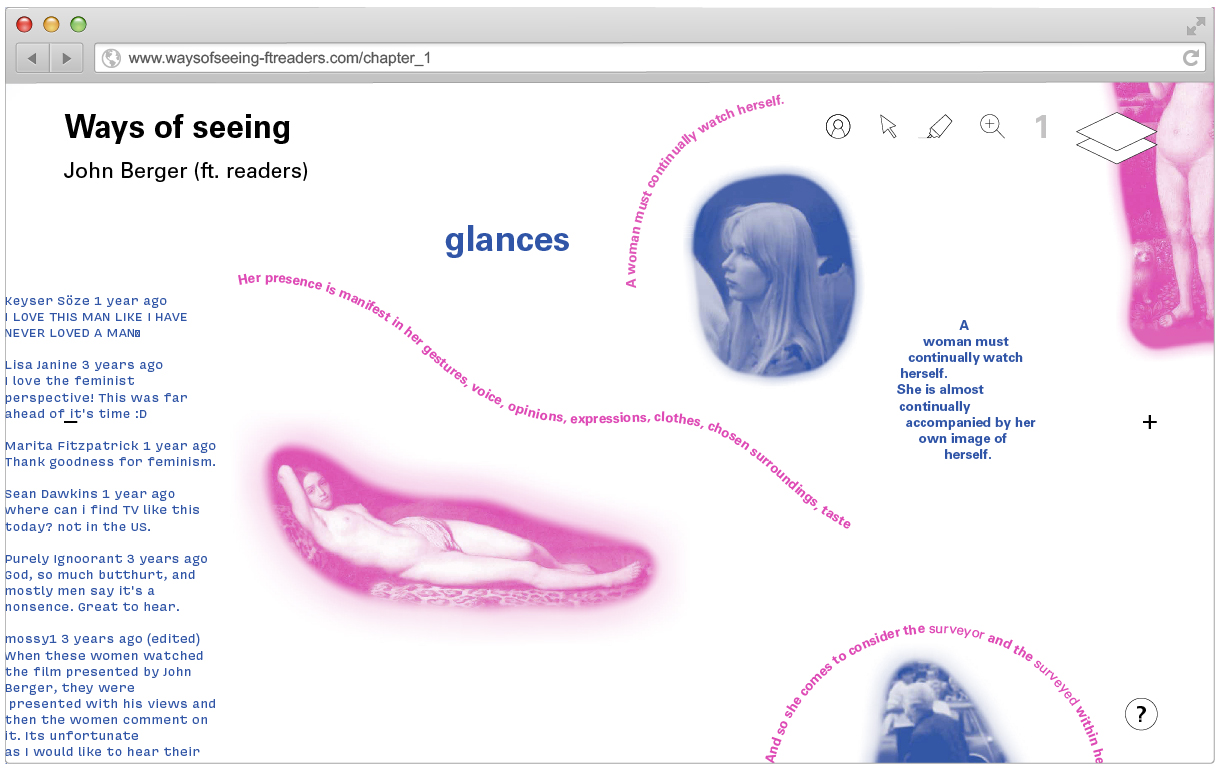Click Marita Fitzpatrick's 'Thank goodness for feminism' comment
The height and width of the screenshot is (772, 1222).
tap(110, 454)
